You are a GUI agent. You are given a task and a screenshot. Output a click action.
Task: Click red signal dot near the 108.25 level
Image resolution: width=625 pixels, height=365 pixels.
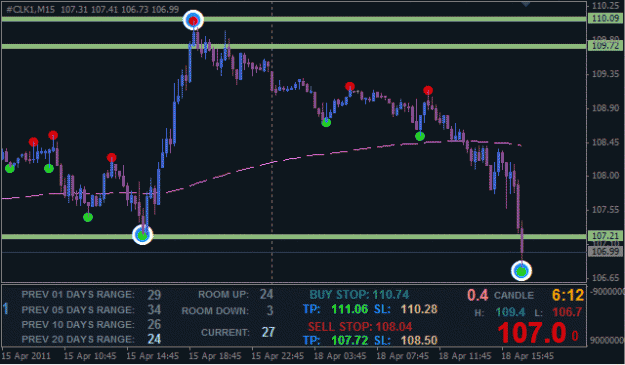coord(112,157)
